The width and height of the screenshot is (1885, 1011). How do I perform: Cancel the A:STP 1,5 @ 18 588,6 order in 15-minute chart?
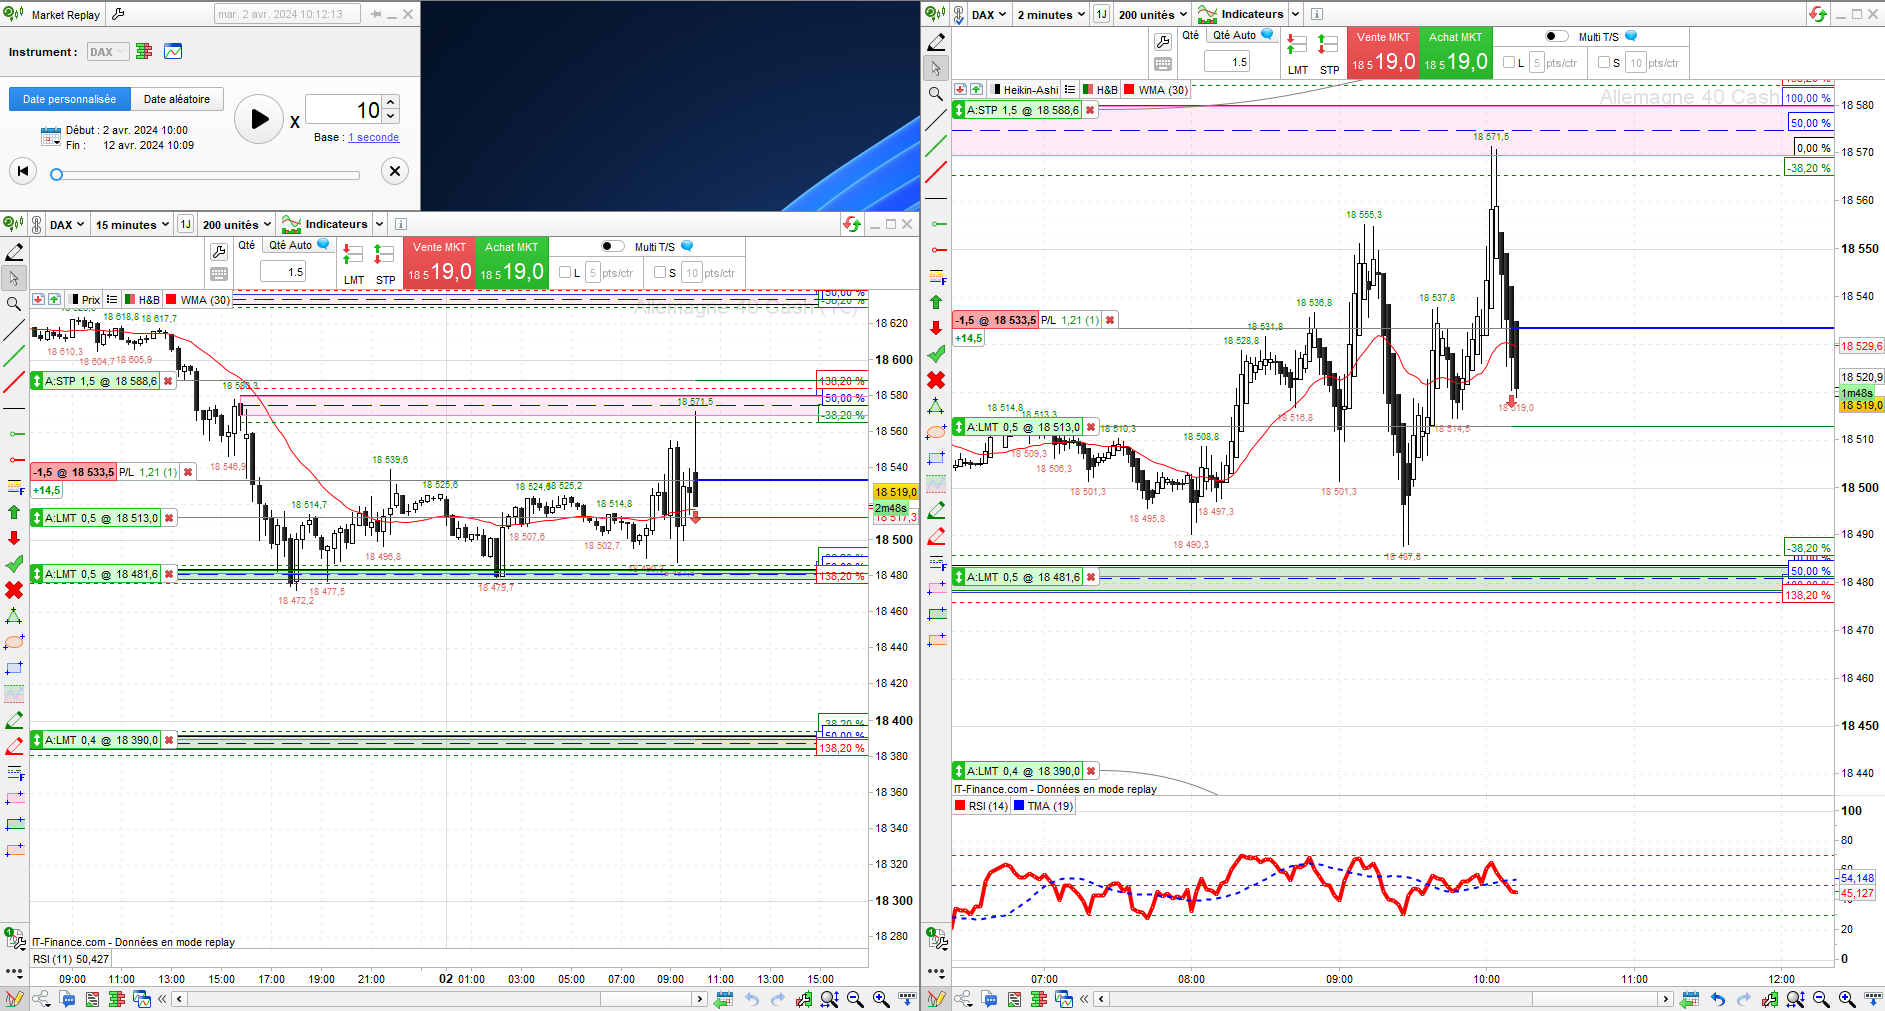pyautogui.click(x=168, y=381)
